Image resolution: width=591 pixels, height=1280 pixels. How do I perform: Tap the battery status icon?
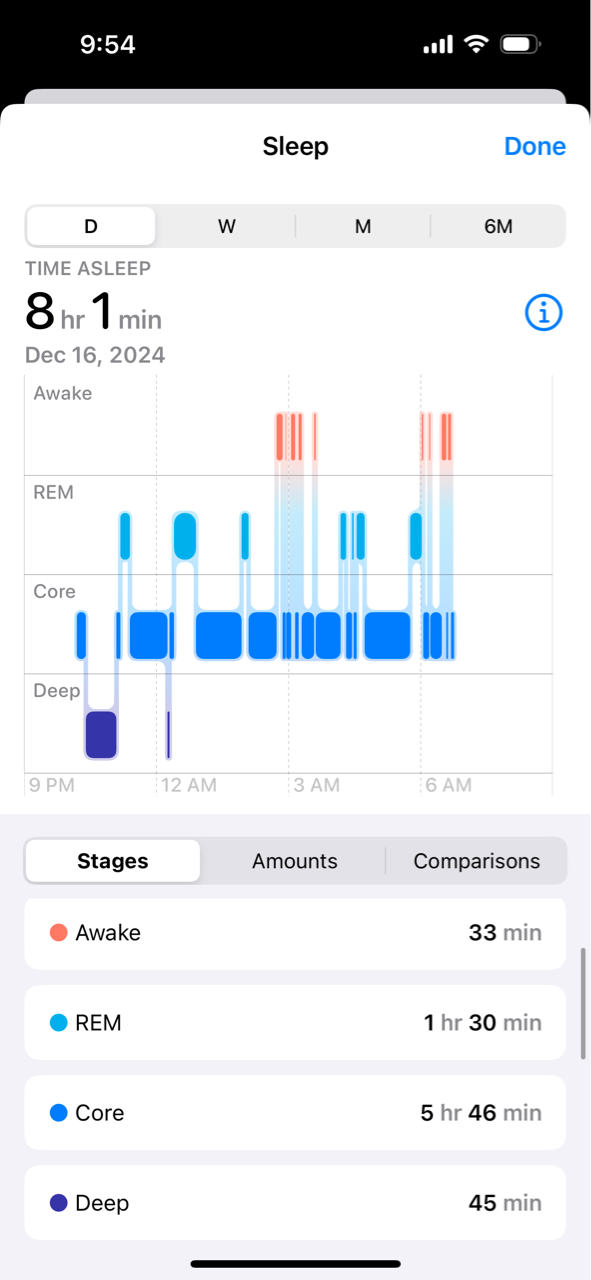521,44
